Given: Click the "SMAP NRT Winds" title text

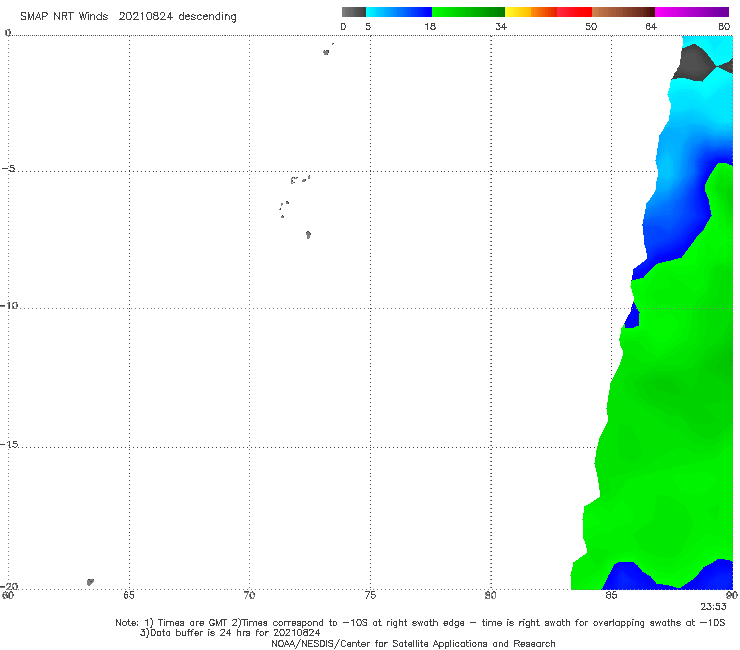Looking at the screenshot, I should (64, 17).
